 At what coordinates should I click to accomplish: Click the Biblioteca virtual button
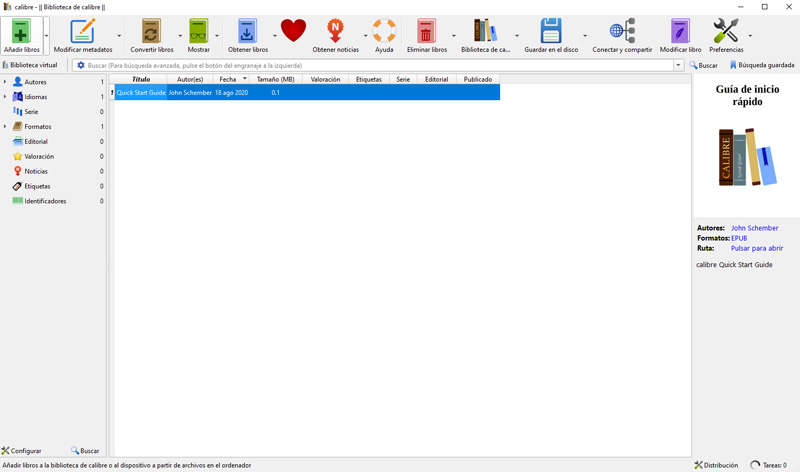click(x=30, y=65)
